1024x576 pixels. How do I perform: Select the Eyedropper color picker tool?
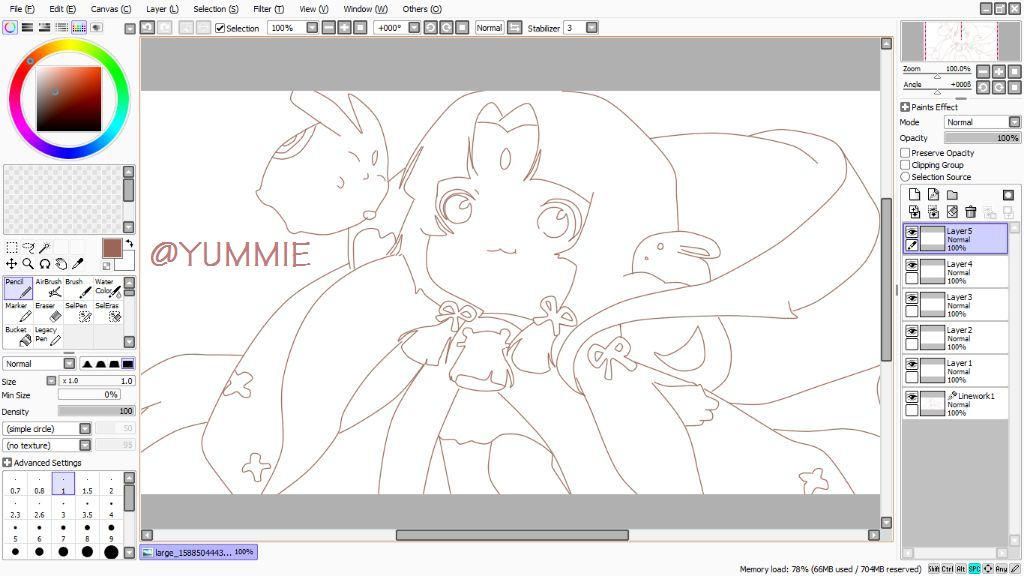tap(77, 264)
